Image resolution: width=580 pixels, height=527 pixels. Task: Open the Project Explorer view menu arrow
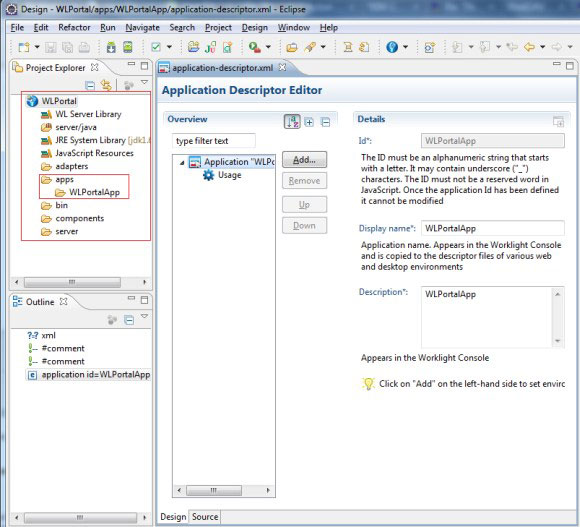pos(145,82)
